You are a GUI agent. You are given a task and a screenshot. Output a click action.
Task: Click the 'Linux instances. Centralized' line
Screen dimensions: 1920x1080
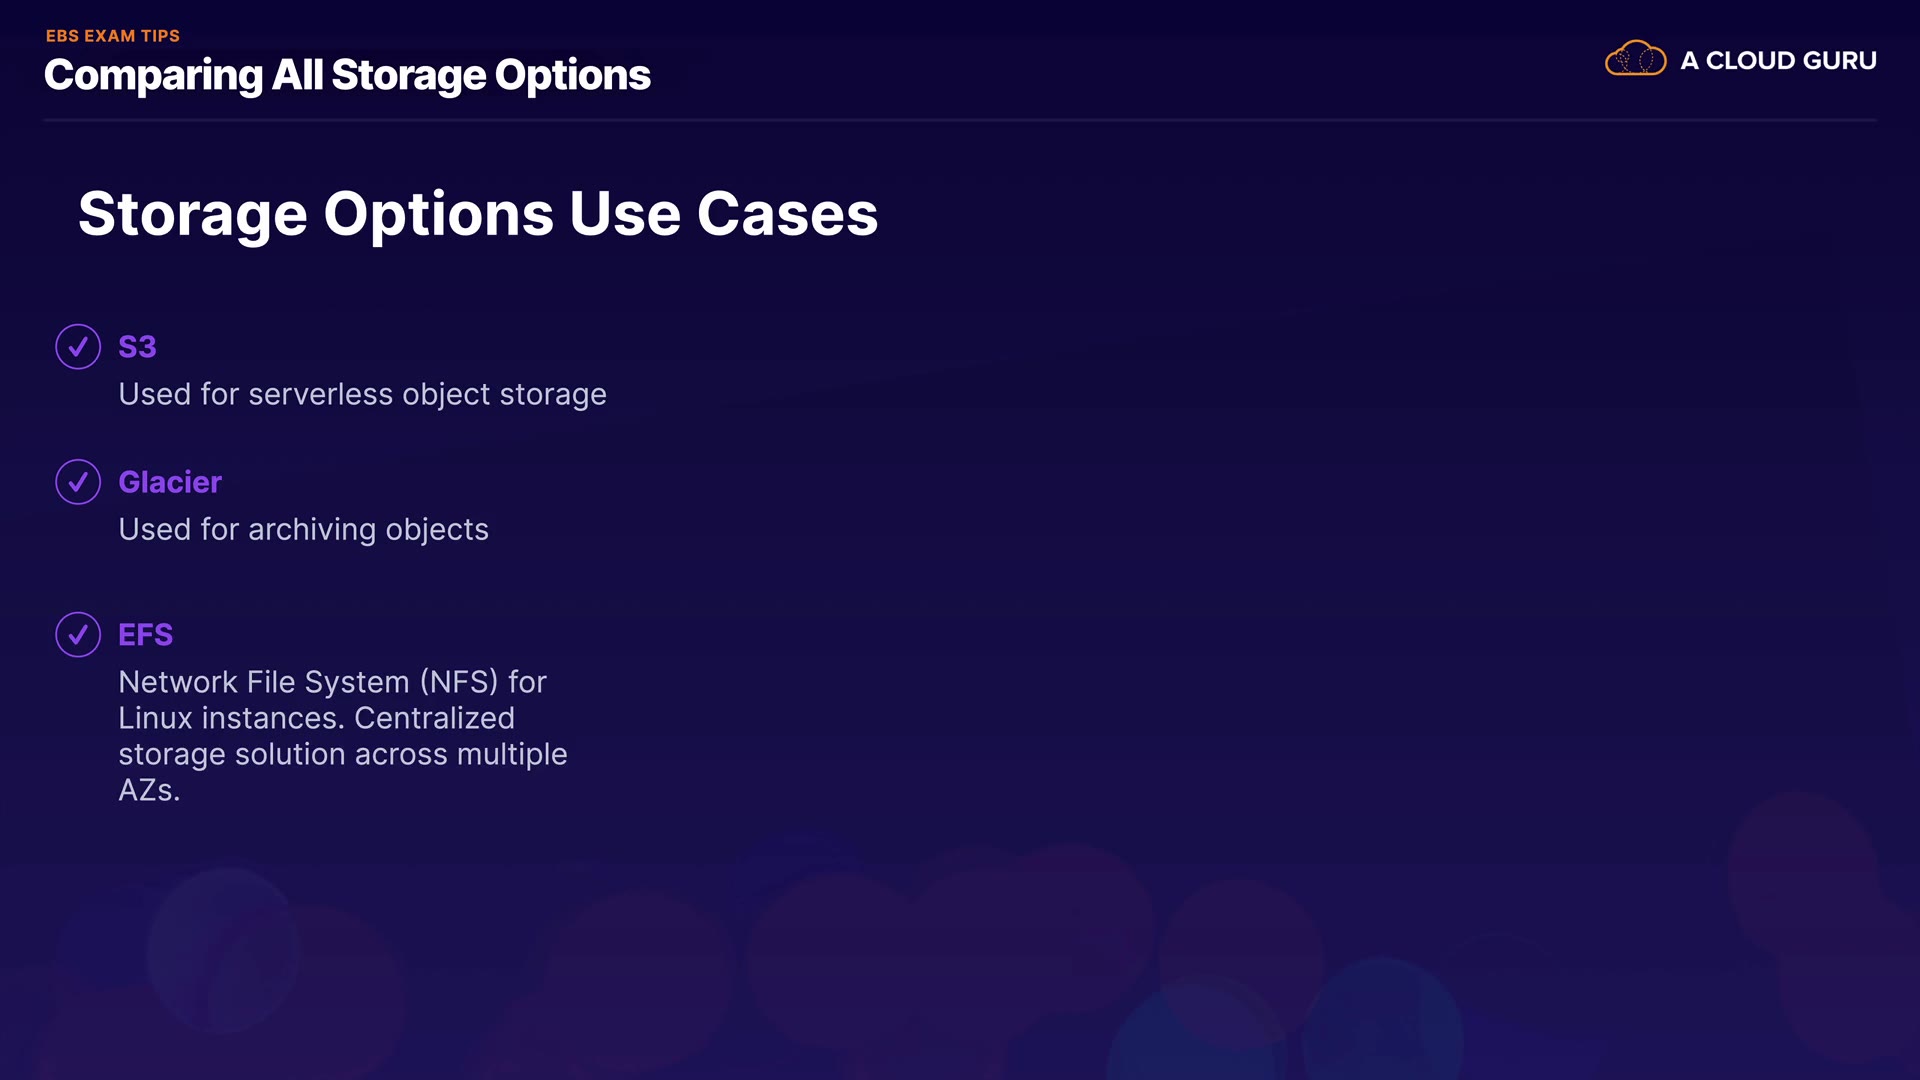(x=316, y=718)
